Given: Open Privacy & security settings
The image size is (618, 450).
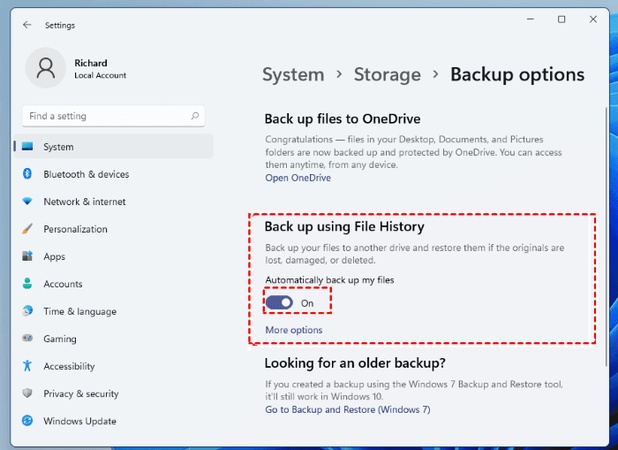Looking at the screenshot, I should (114, 393).
